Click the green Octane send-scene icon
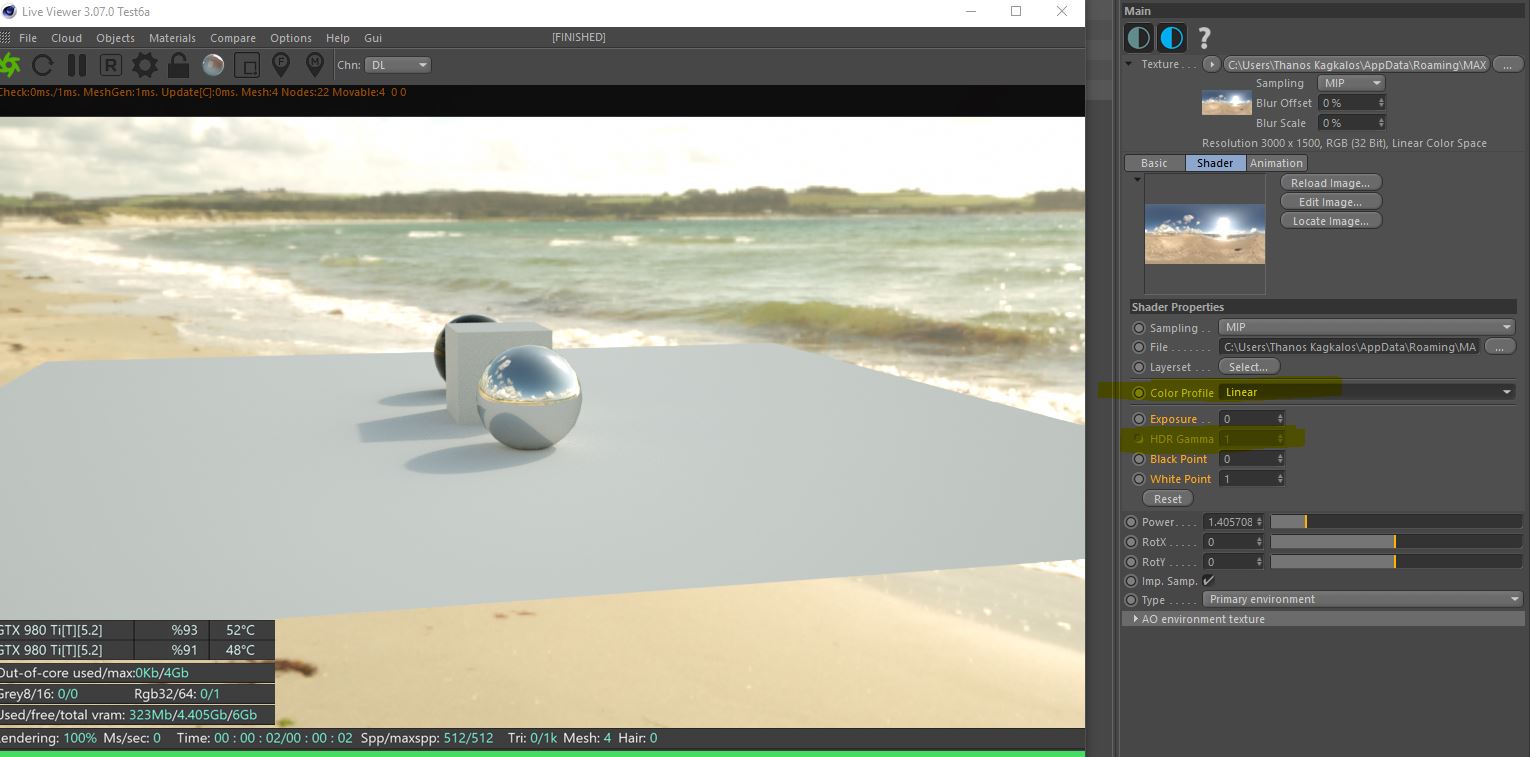1530x757 pixels. tap(9, 65)
